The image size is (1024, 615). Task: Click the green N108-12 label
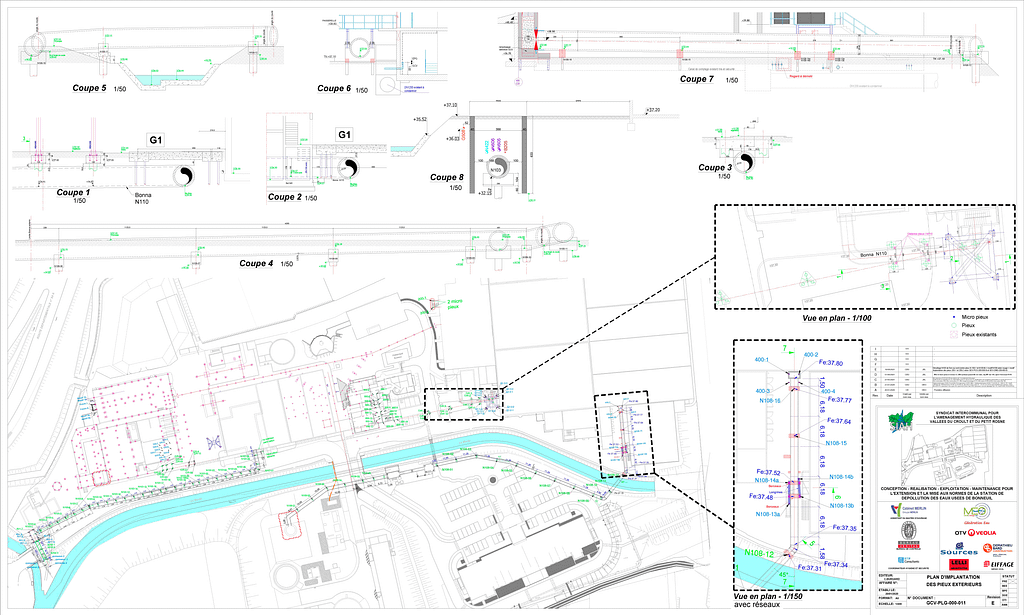pos(761,552)
